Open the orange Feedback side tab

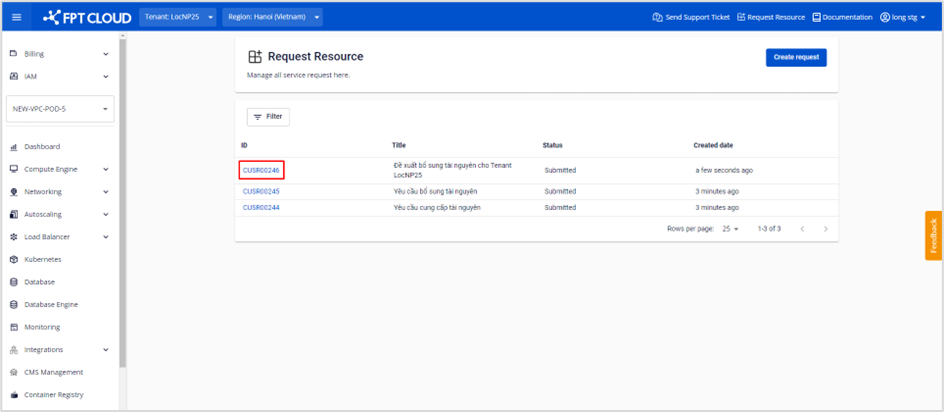click(x=933, y=235)
